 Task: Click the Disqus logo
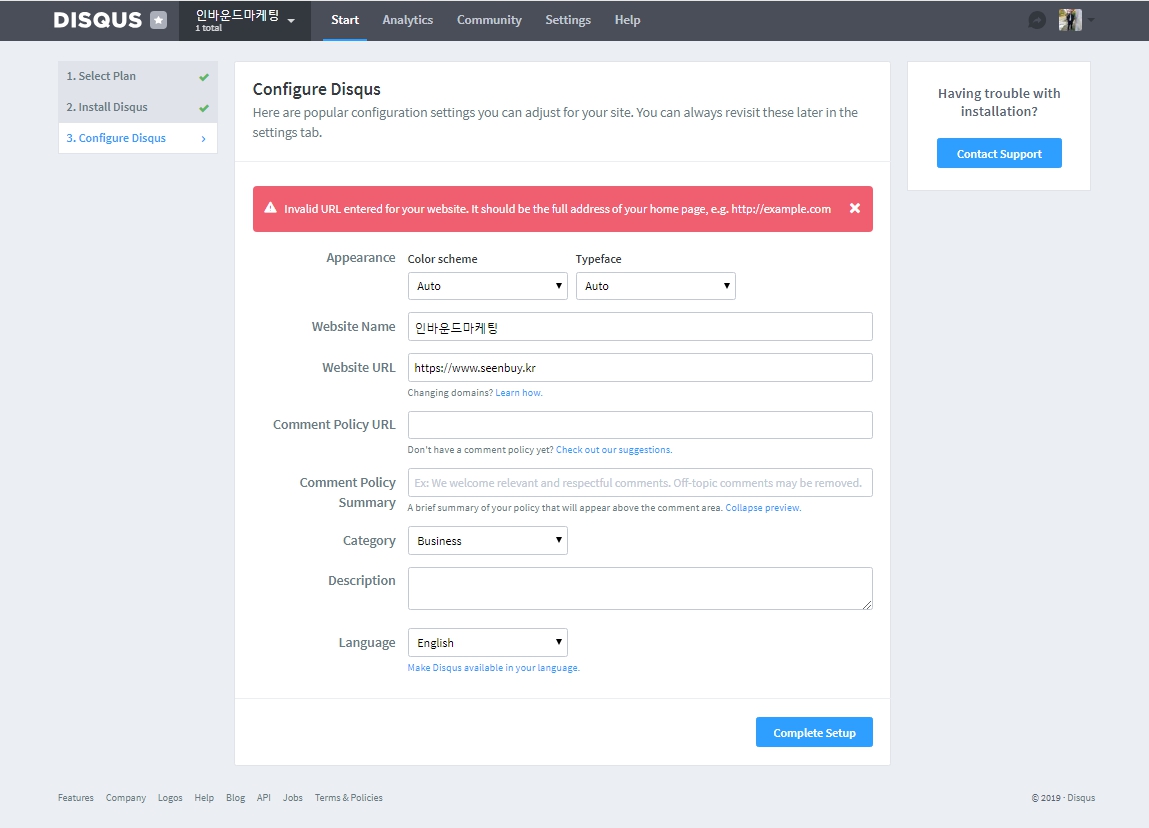tap(97, 20)
